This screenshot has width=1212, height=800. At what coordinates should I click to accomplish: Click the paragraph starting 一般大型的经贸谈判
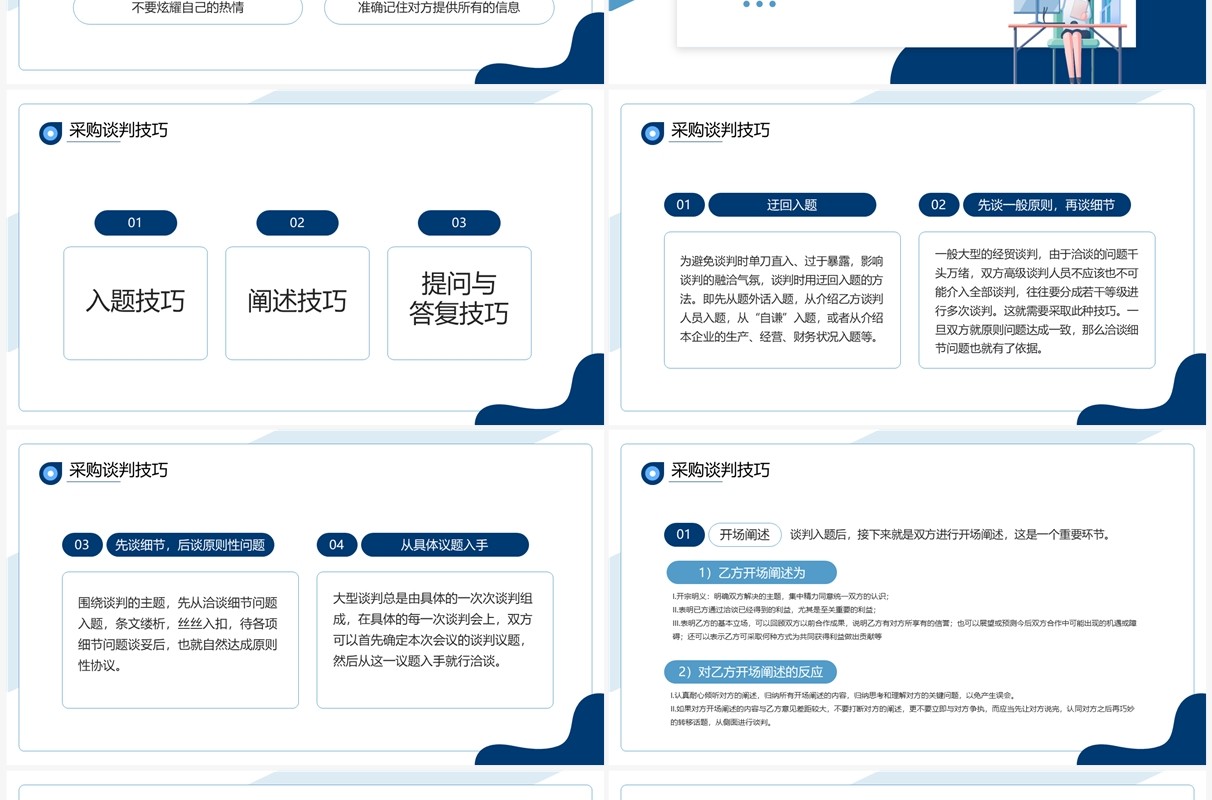(x=1037, y=302)
